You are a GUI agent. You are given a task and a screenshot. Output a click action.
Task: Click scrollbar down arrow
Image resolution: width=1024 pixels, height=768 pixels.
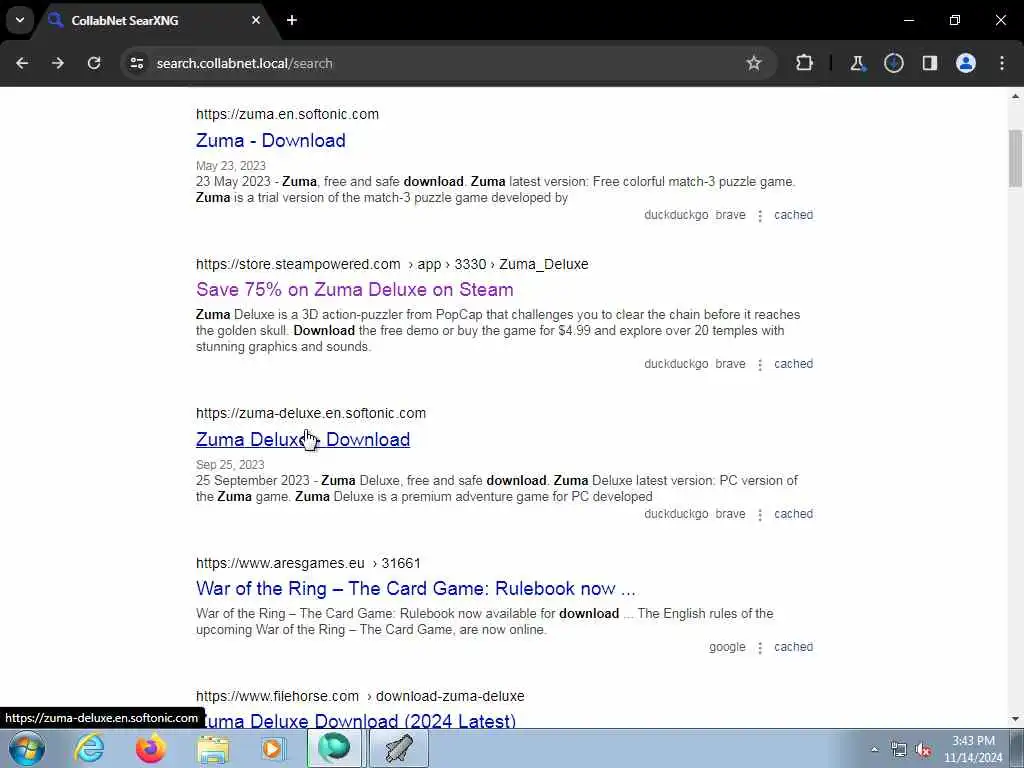pos(1016,719)
